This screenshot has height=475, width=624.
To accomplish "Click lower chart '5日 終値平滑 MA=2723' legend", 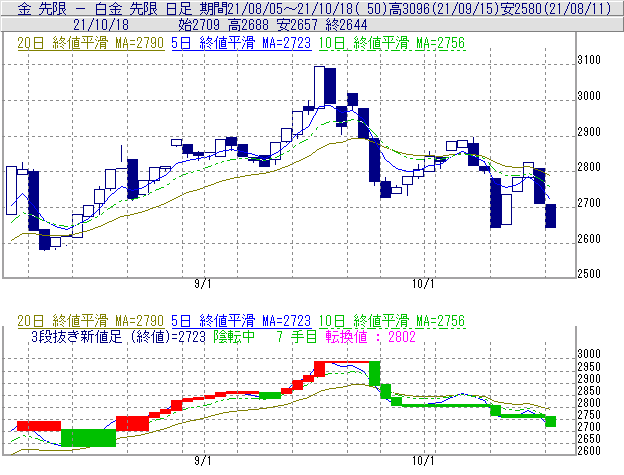I will 241,320.
